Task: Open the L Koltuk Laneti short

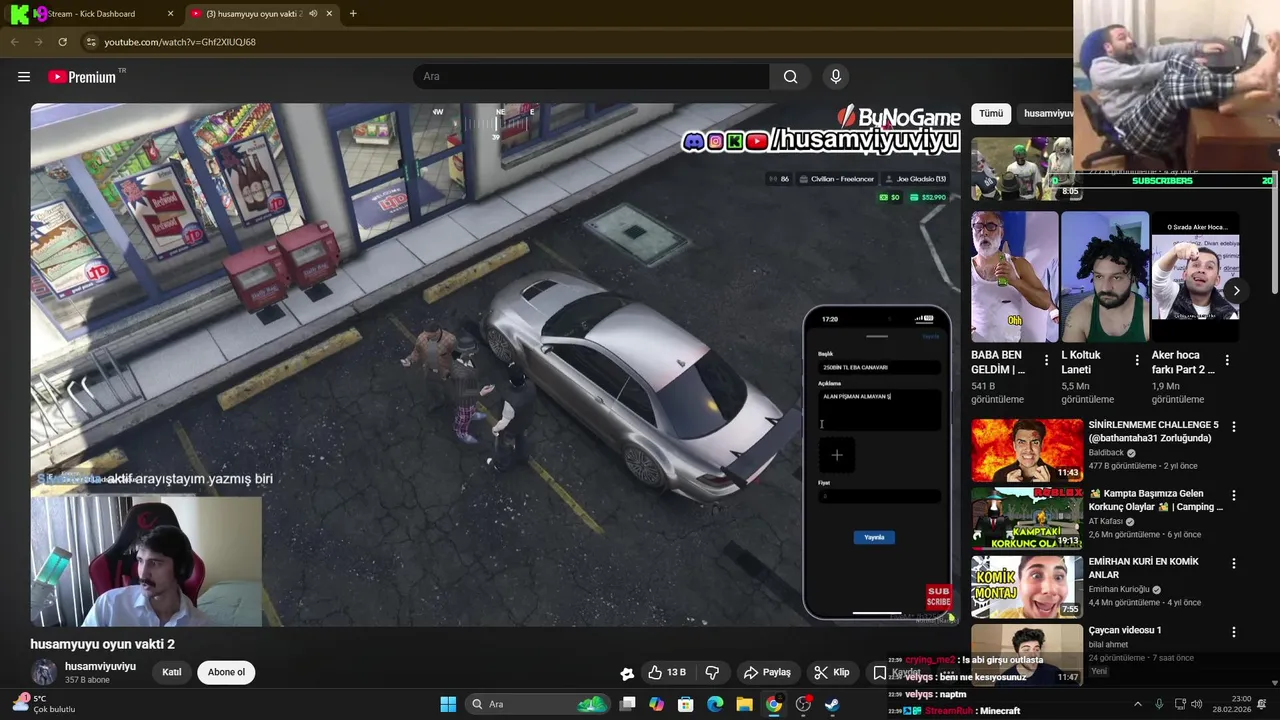Action: [x=1104, y=277]
